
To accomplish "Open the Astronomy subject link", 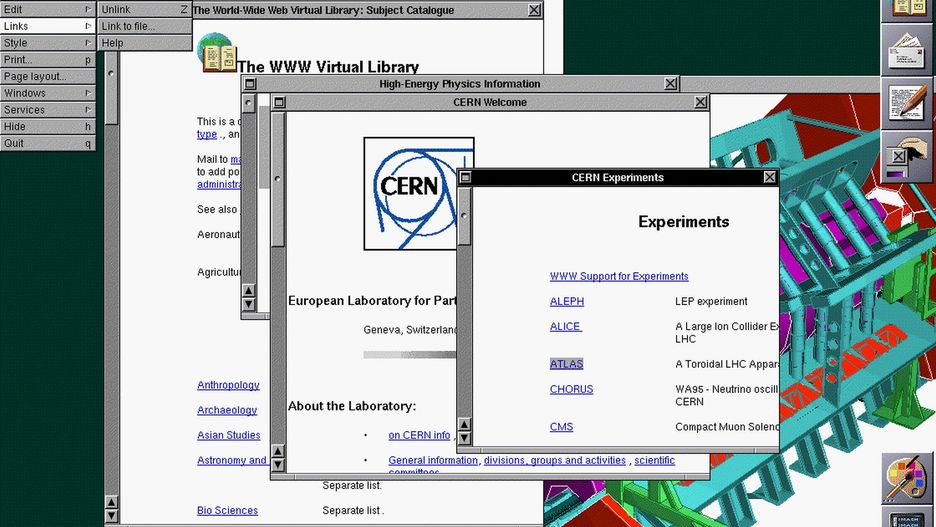I will coord(232,460).
